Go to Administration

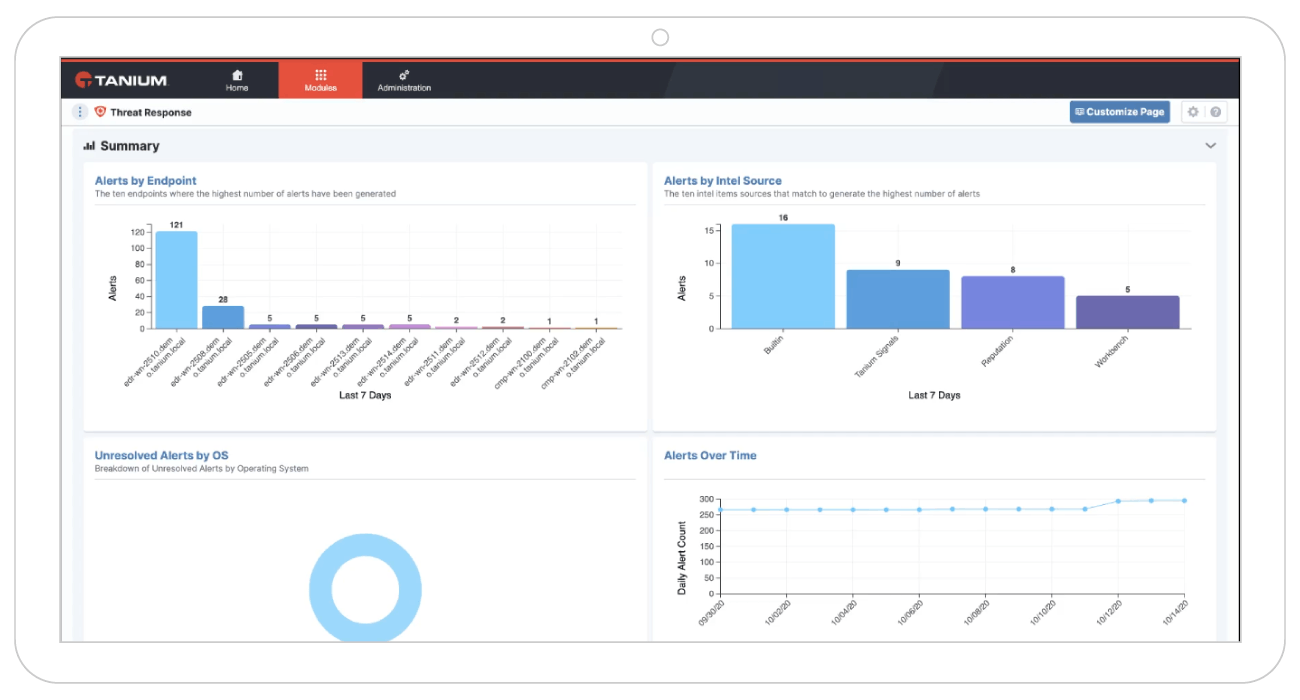(x=404, y=80)
